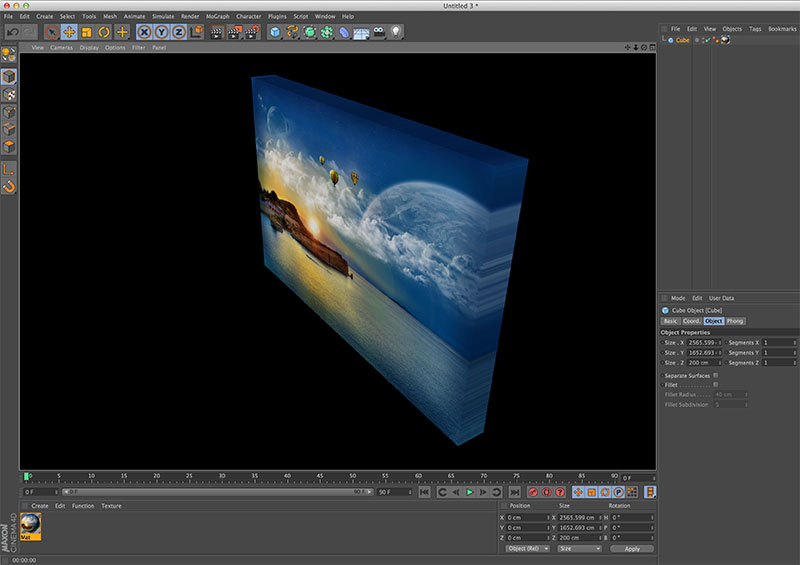The image size is (800, 565).
Task: Enable Points mode in left sidebar
Action: tap(9, 112)
